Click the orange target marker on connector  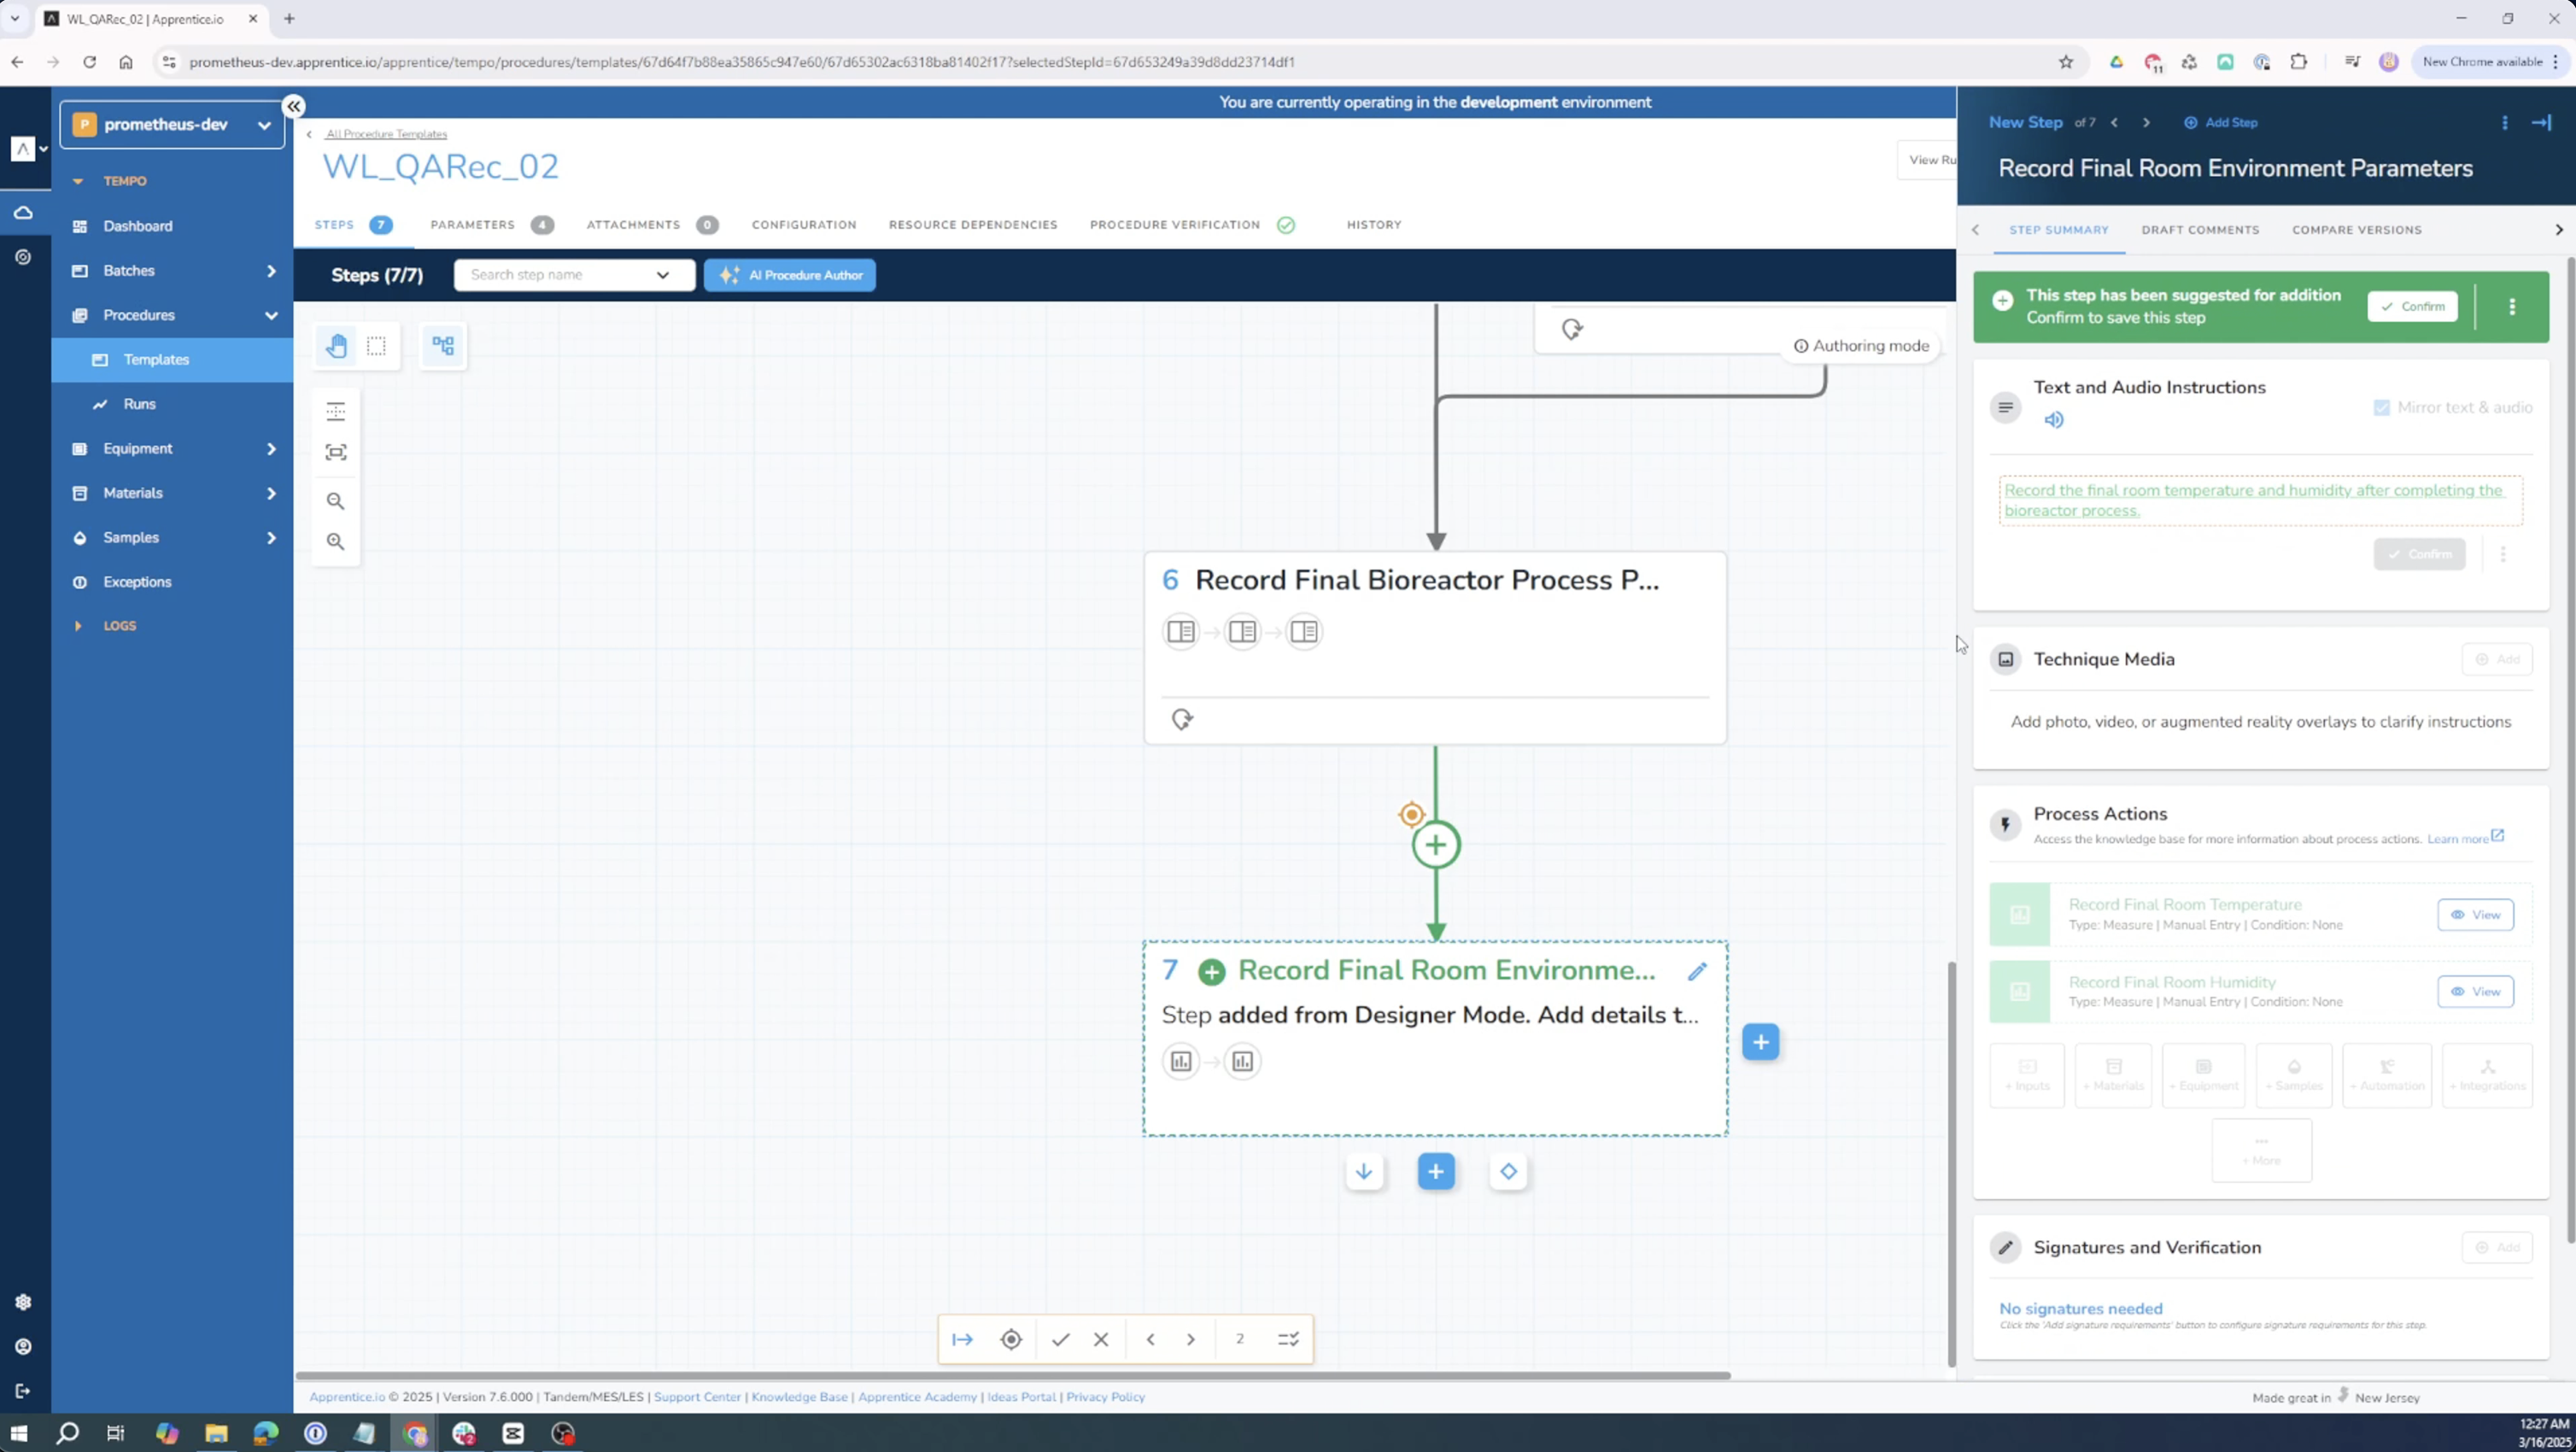click(x=1411, y=815)
